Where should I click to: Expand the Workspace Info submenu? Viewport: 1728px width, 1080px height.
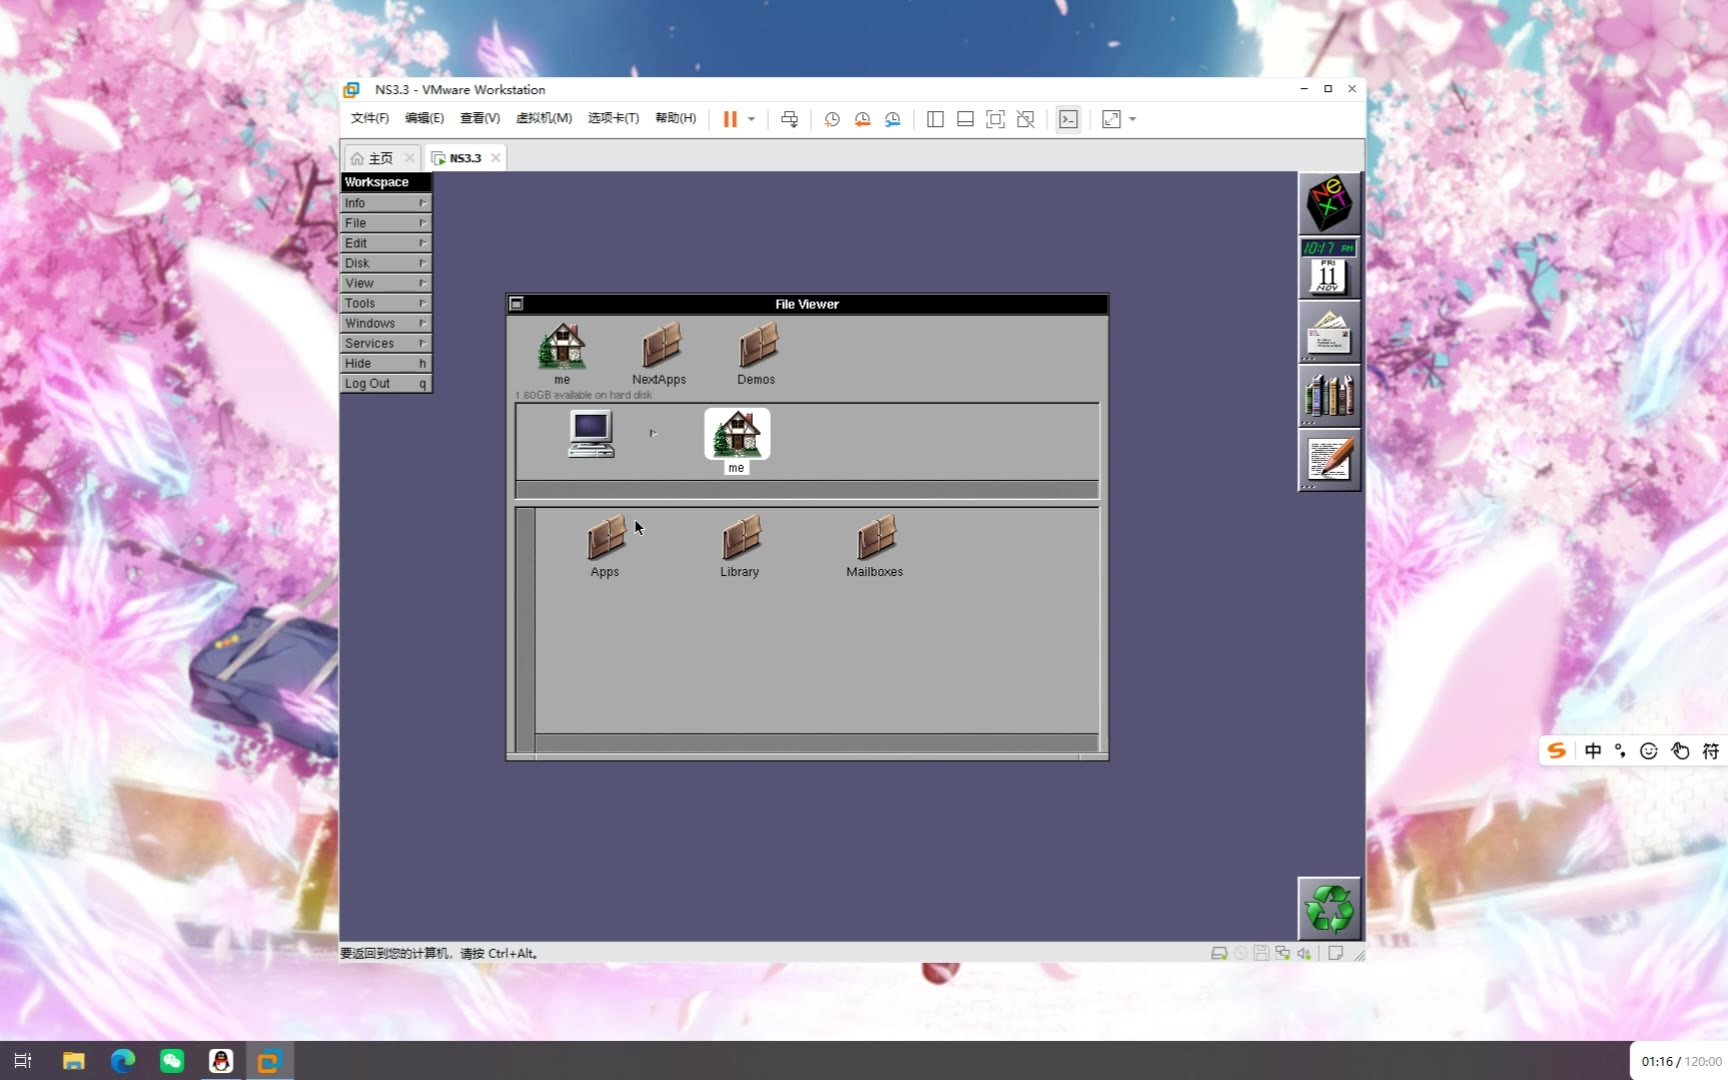click(386, 203)
